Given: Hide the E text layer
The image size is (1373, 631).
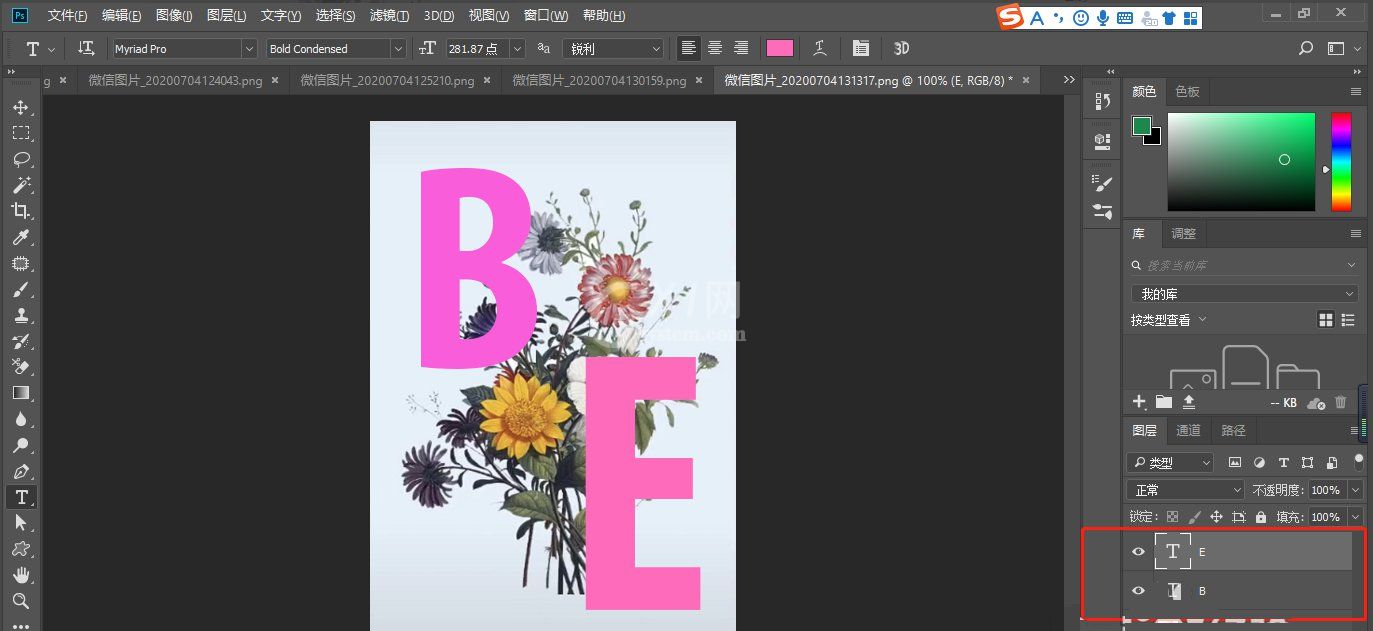Looking at the screenshot, I should point(1138,552).
